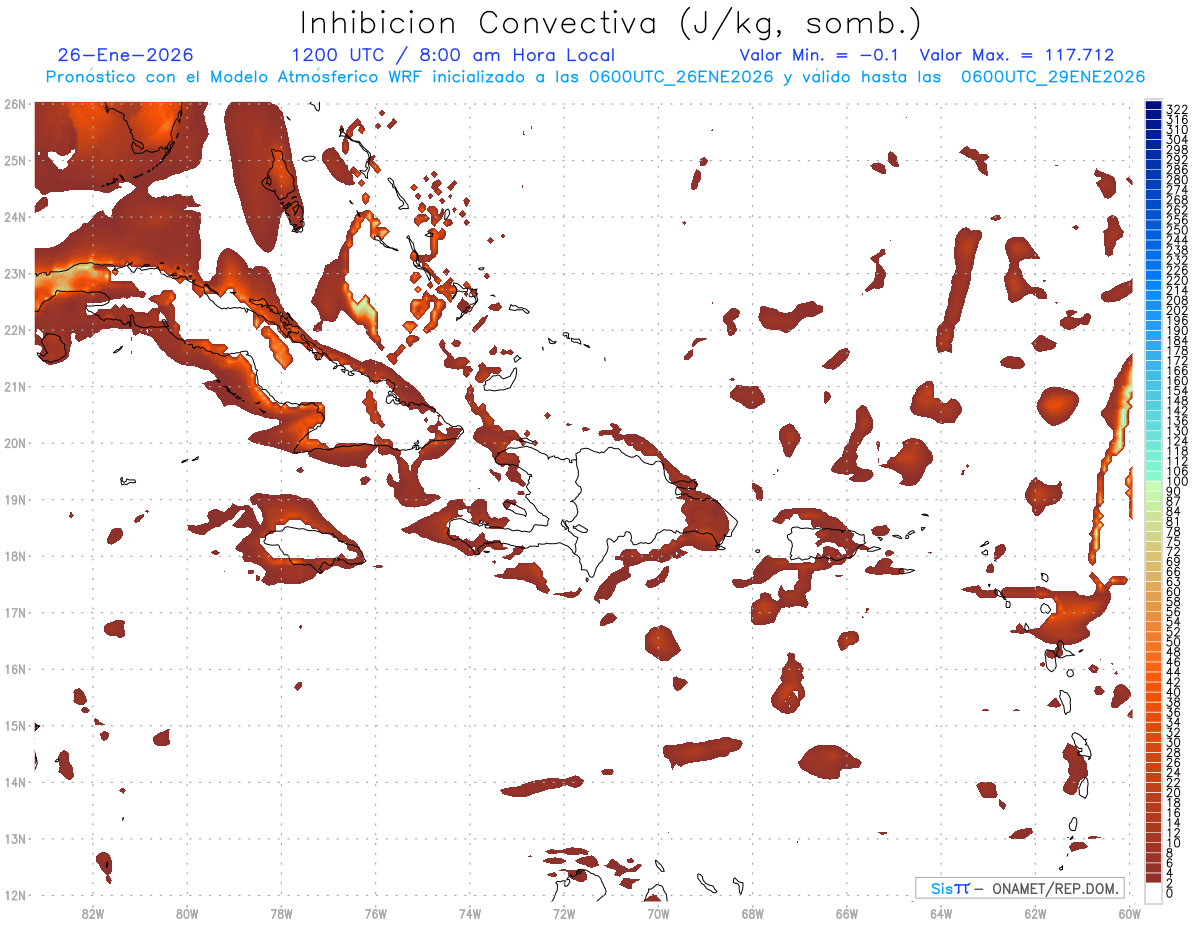Click the colorbar label '322'
The height and width of the screenshot is (927, 1200).
click(x=1177, y=109)
